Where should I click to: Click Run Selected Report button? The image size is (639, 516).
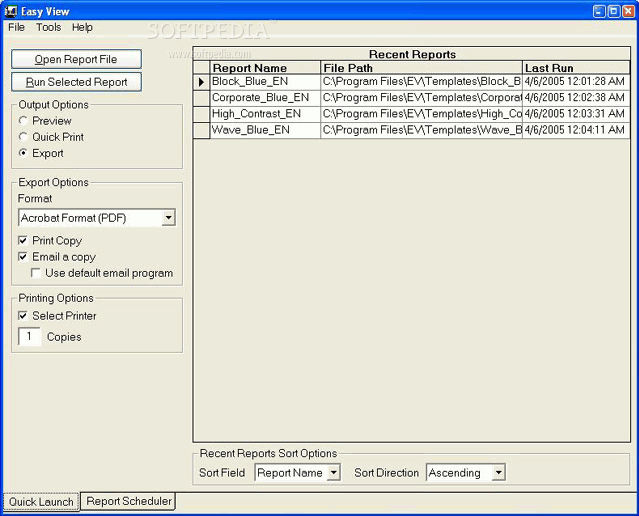pos(76,82)
